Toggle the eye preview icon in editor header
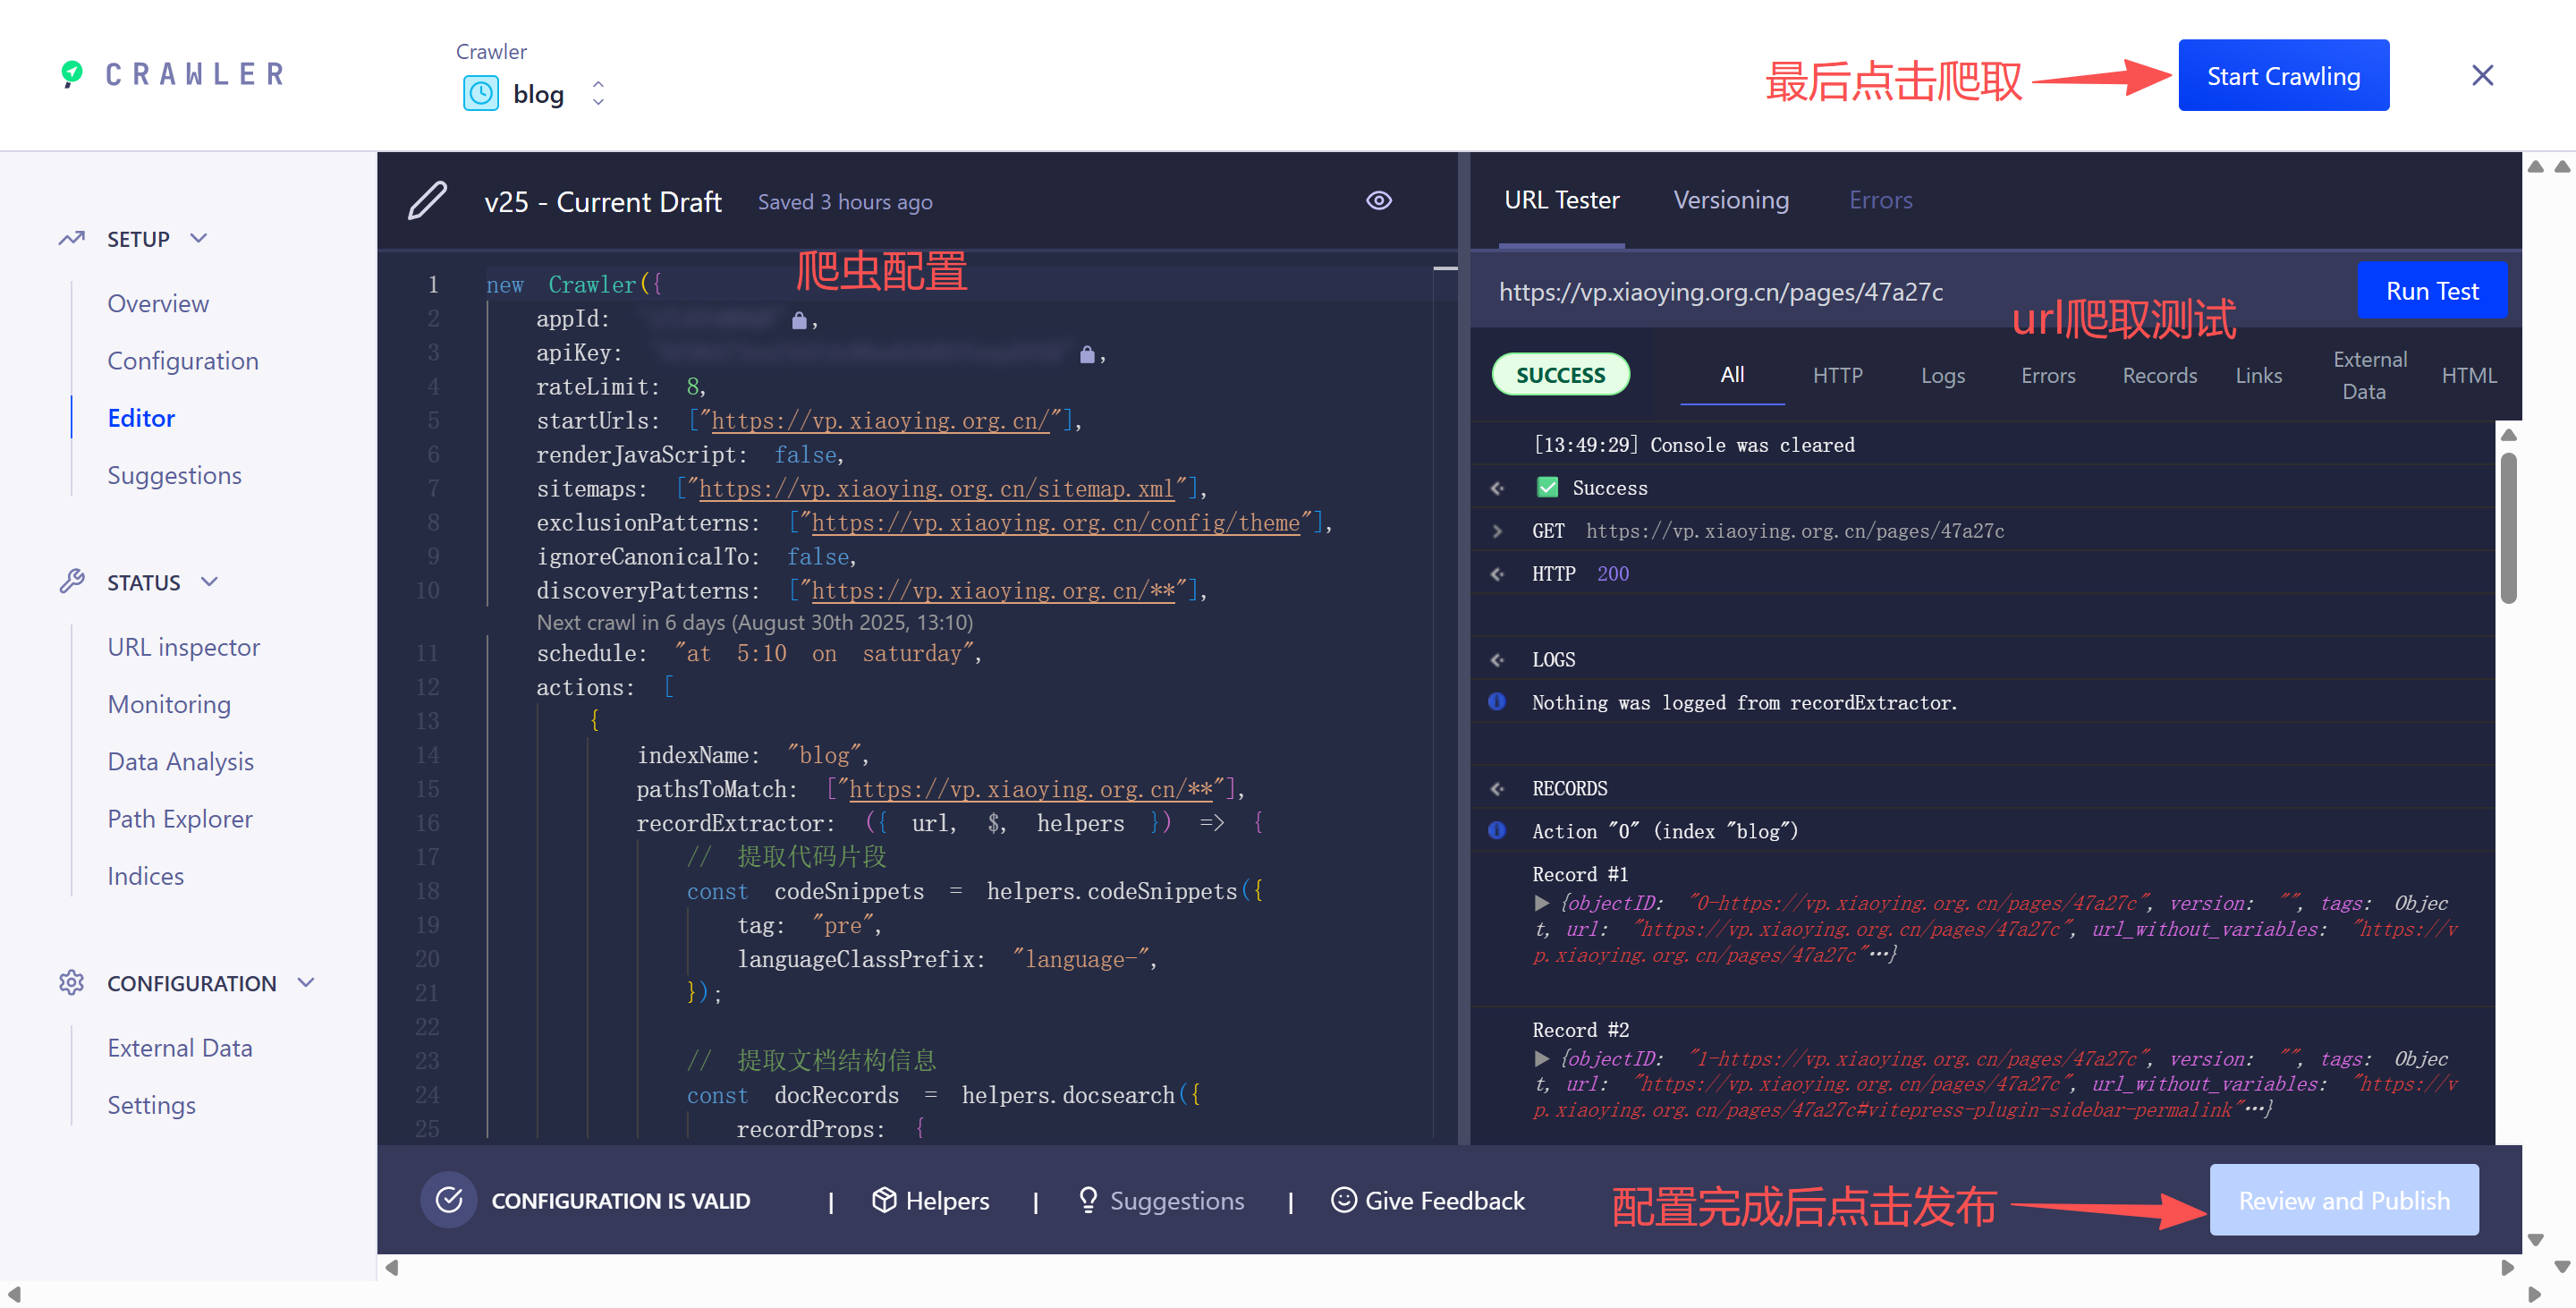The height and width of the screenshot is (1308, 2576). pyautogui.click(x=1378, y=201)
